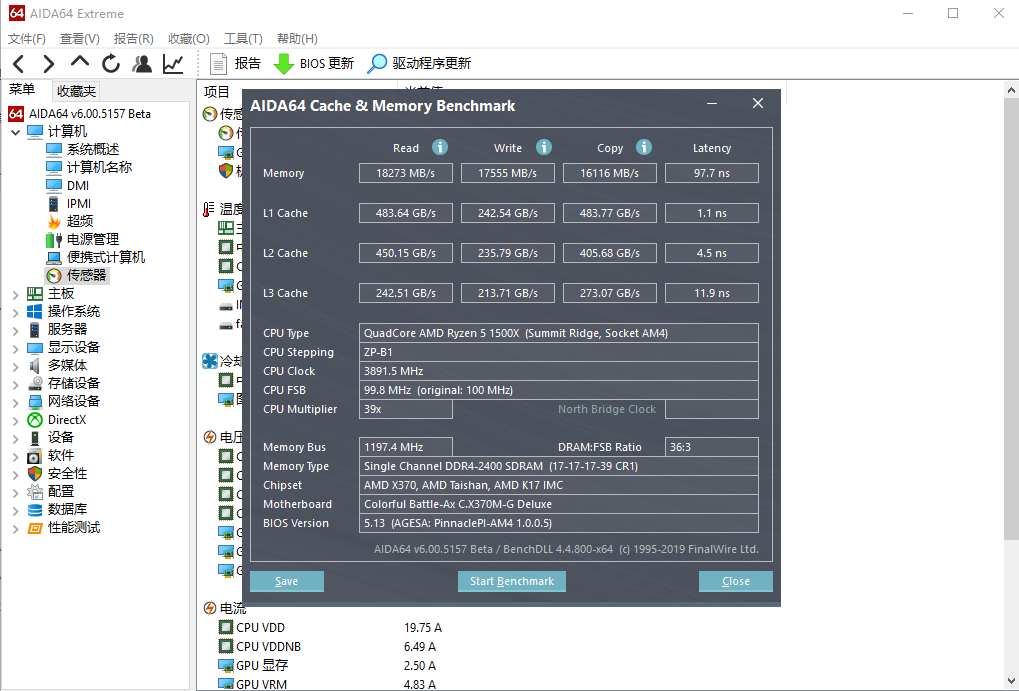Open the graph chart toolbar icon
The image size is (1019, 691).
(173, 64)
